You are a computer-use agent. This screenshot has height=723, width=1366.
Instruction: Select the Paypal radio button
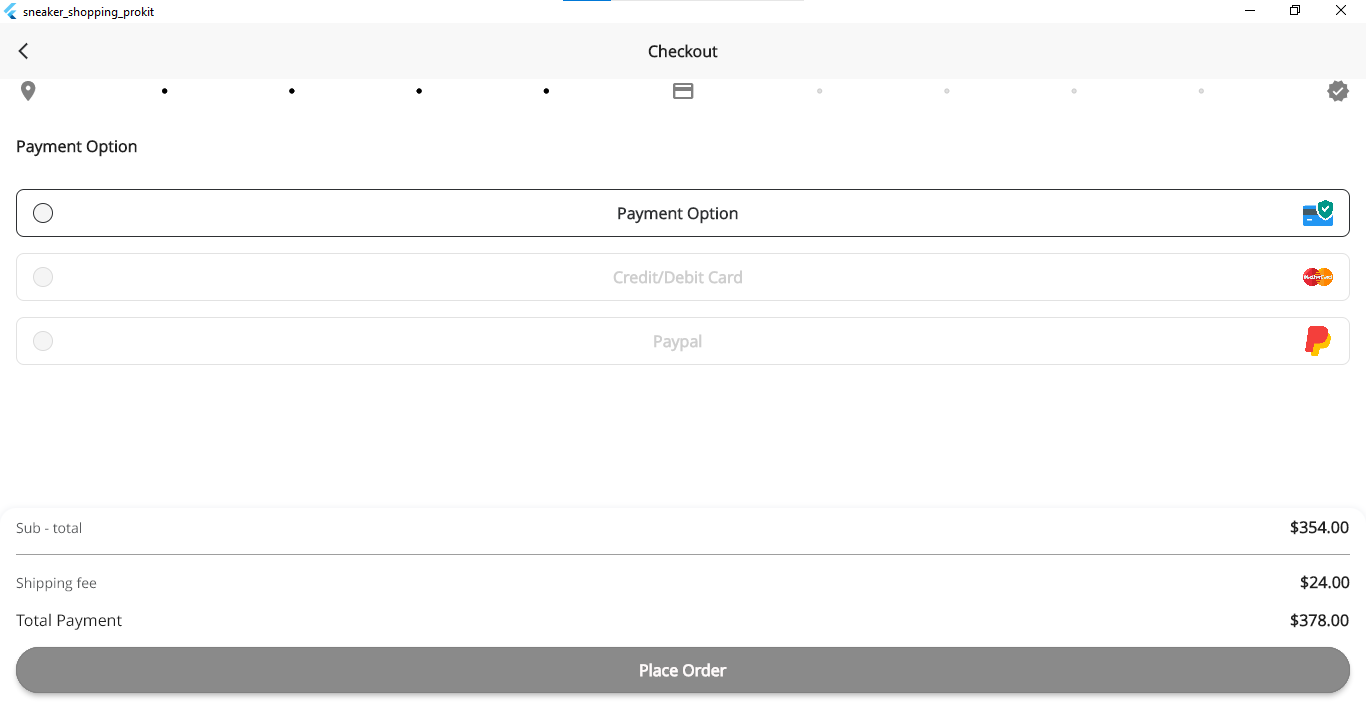click(x=43, y=341)
